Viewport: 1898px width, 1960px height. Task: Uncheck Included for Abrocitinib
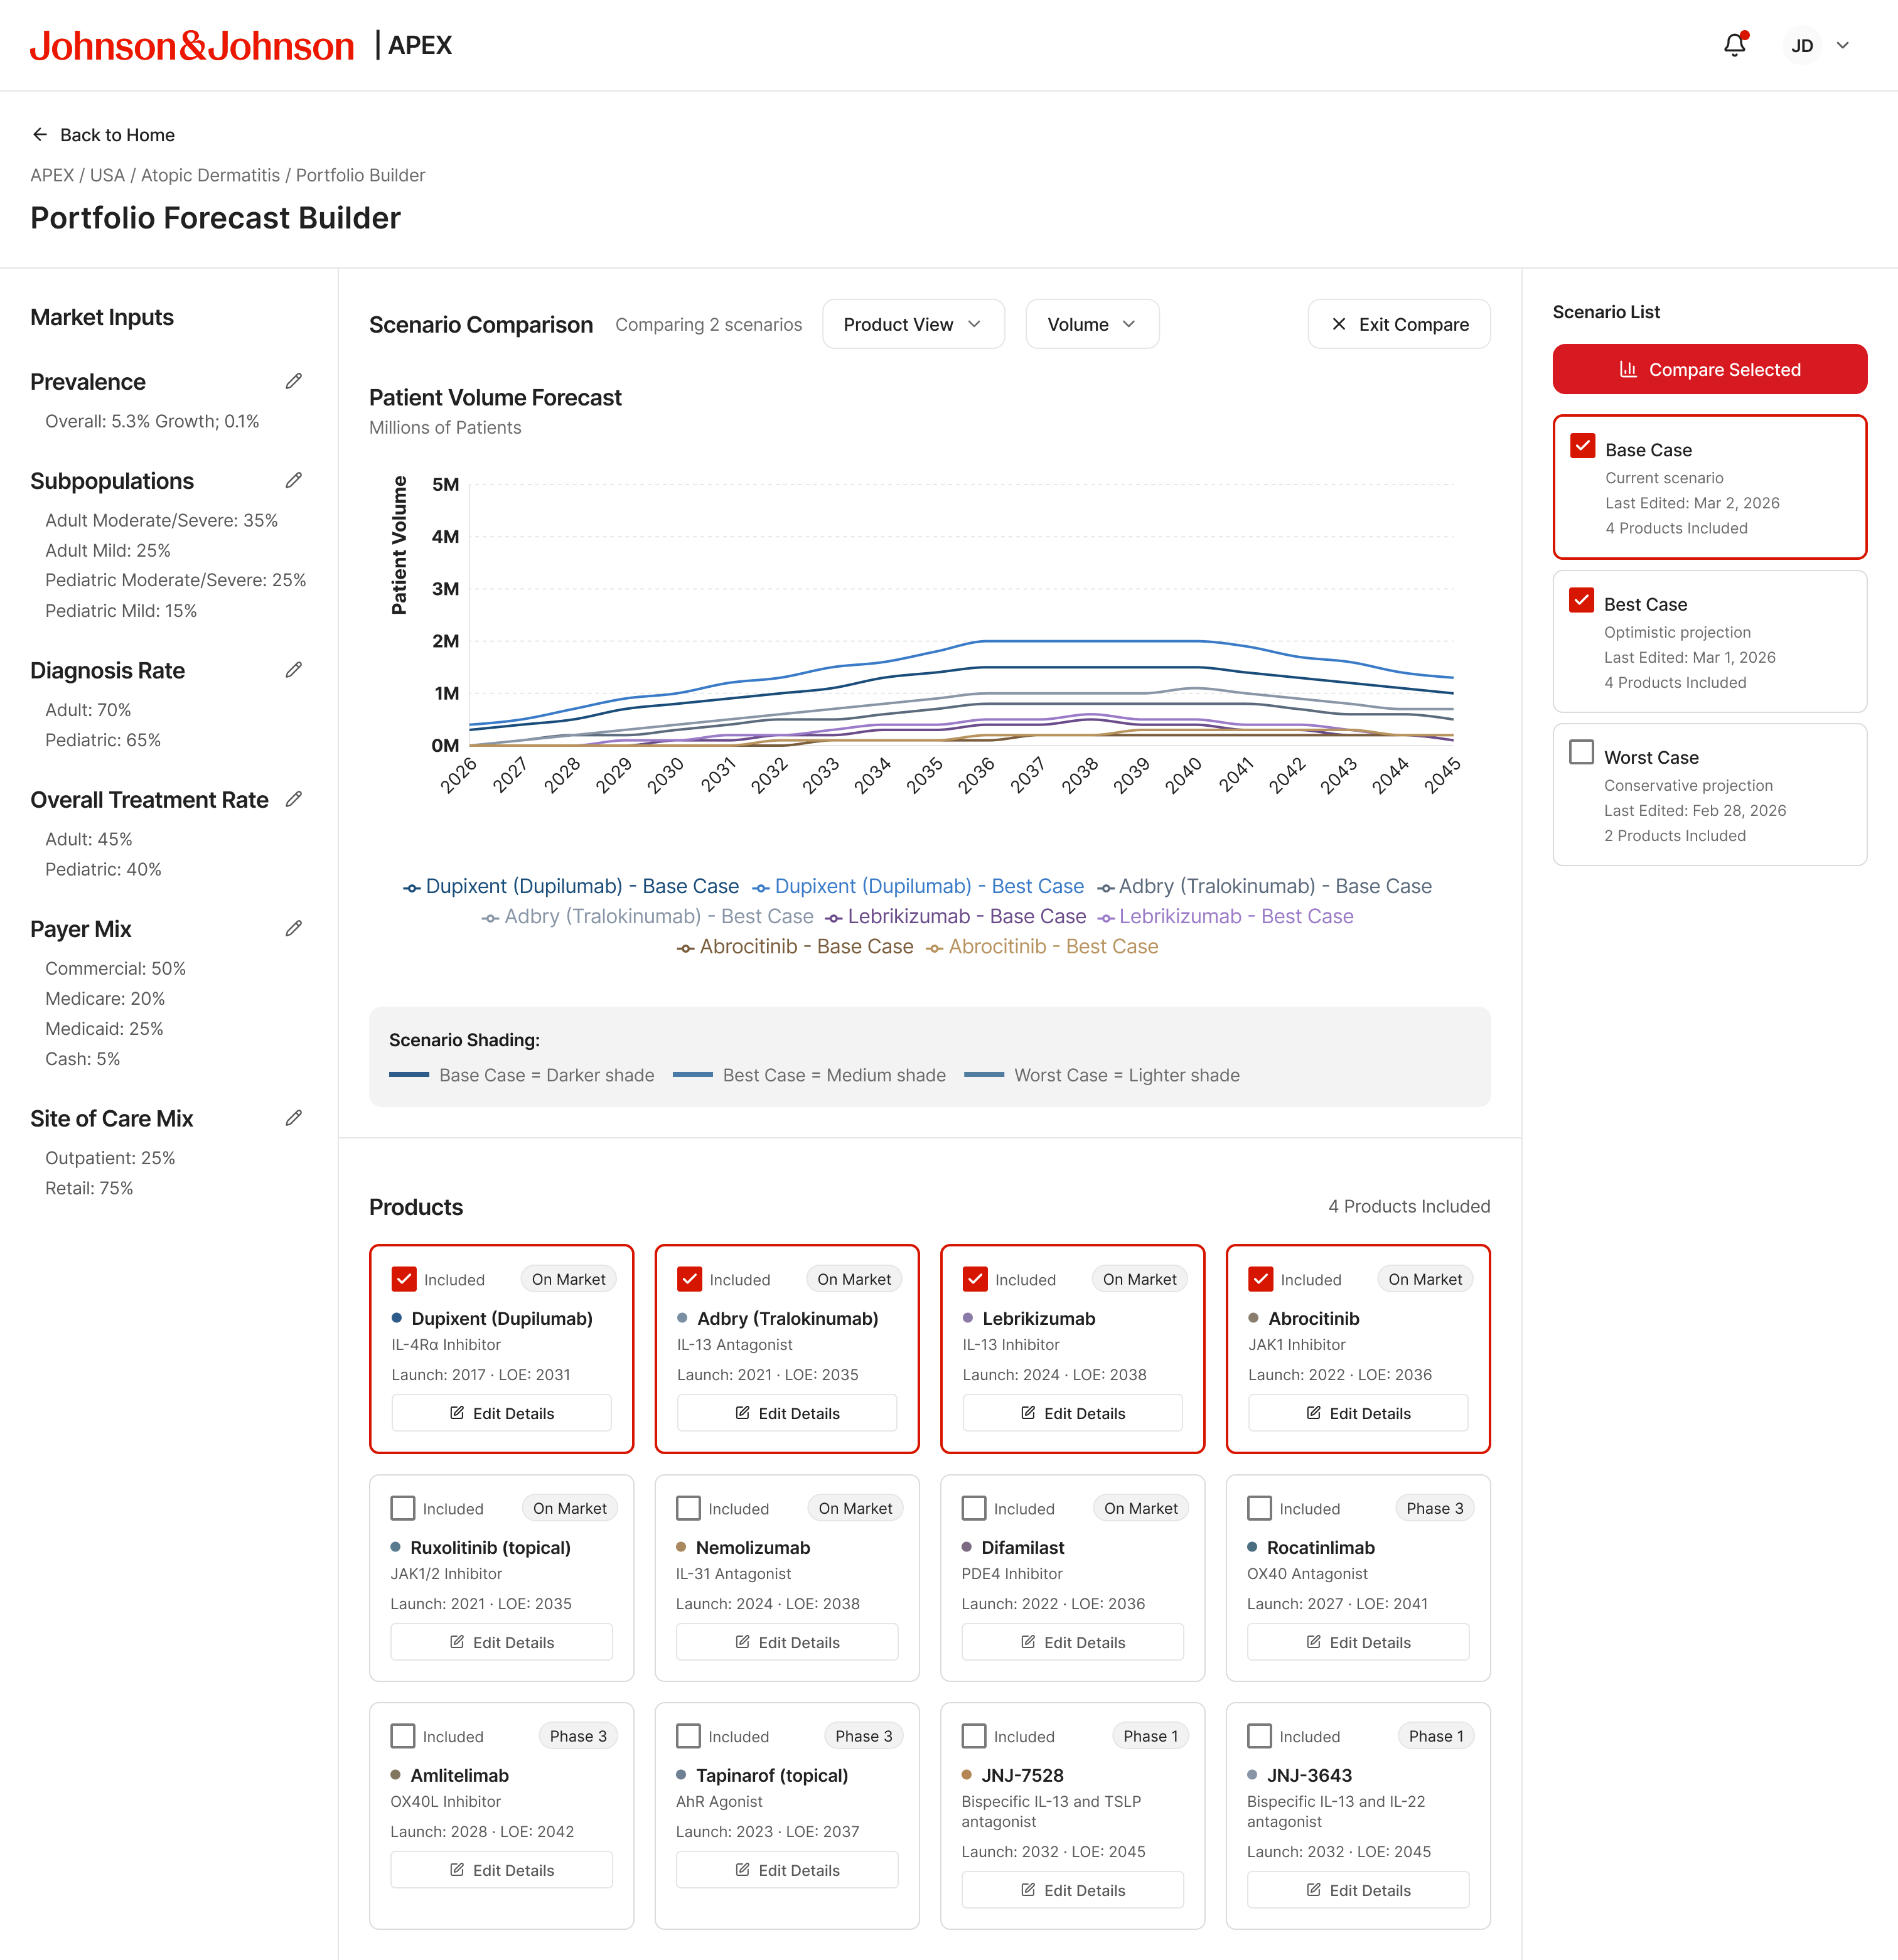(1260, 1279)
